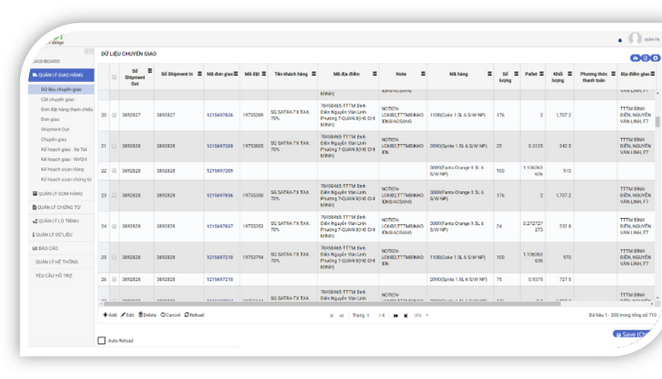Click the document export icon button
The image size is (662, 379).
[645, 58]
